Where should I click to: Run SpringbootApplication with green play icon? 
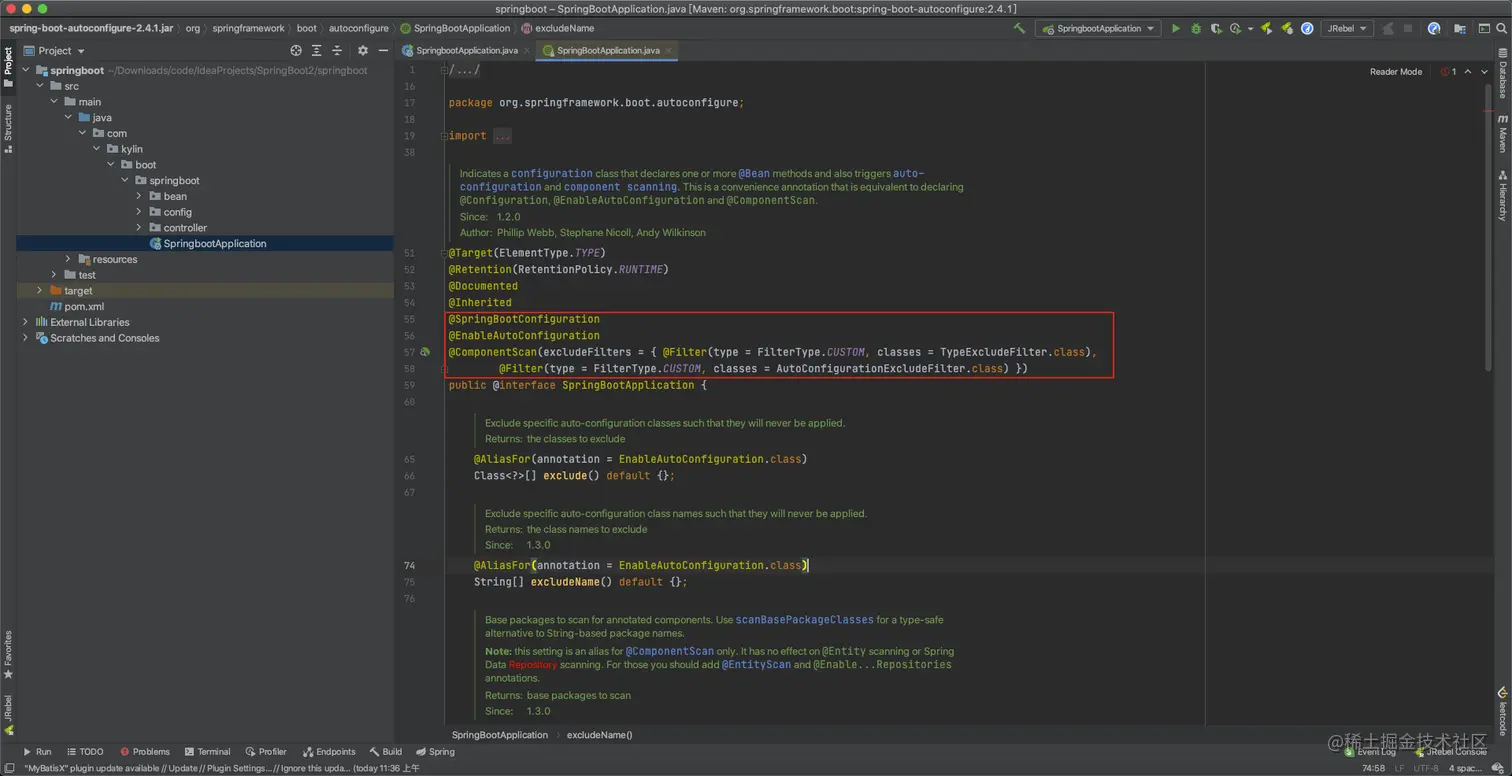point(1176,29)
